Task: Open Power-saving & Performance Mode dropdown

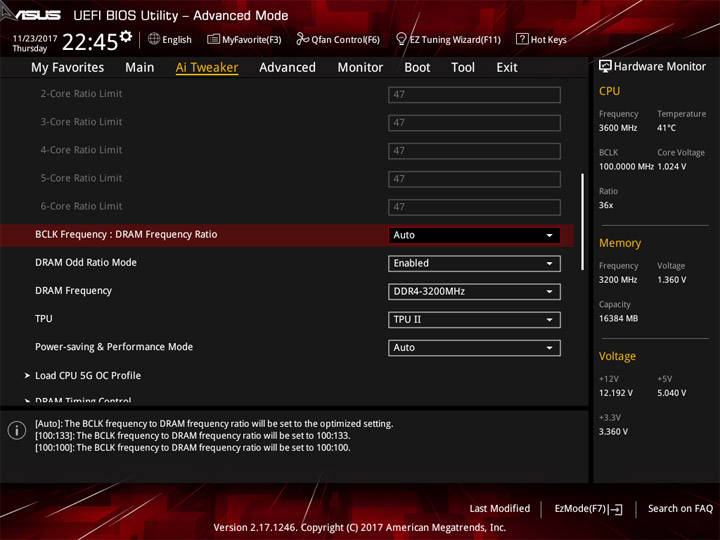Action: pyautogui.click(x=474, y=348)
